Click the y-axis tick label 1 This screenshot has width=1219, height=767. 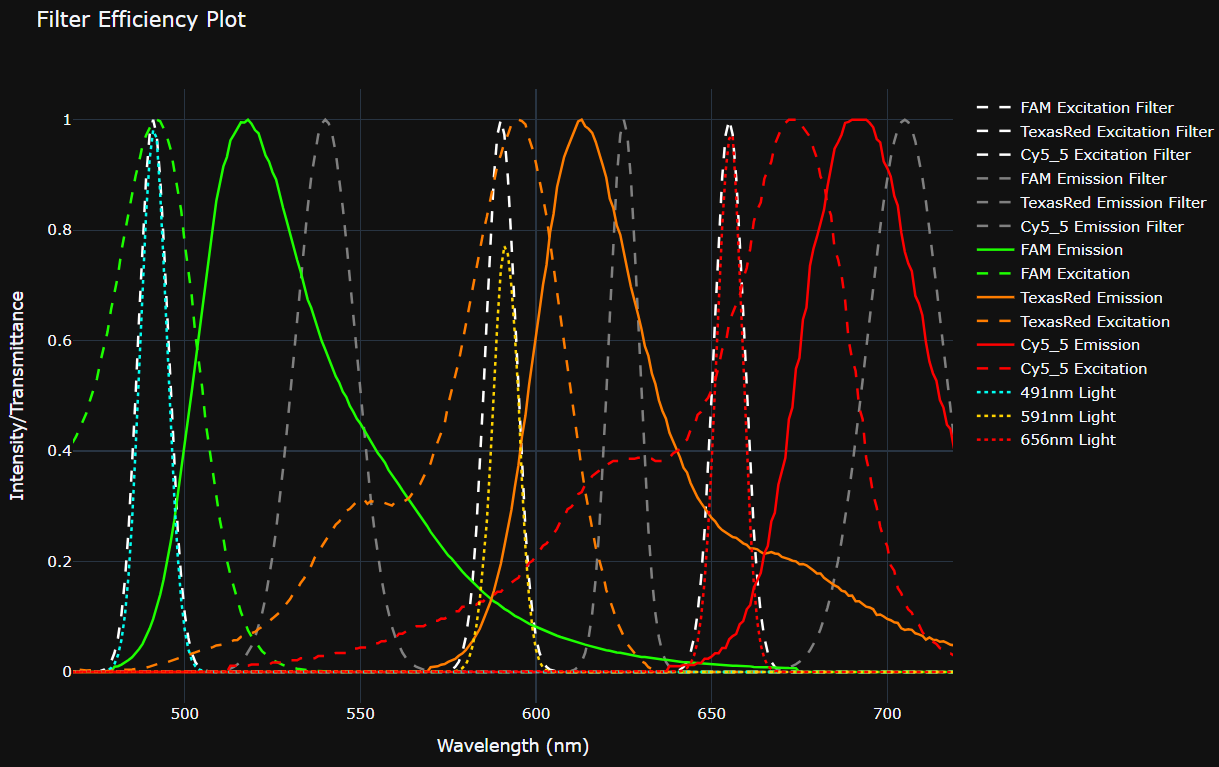67,120
